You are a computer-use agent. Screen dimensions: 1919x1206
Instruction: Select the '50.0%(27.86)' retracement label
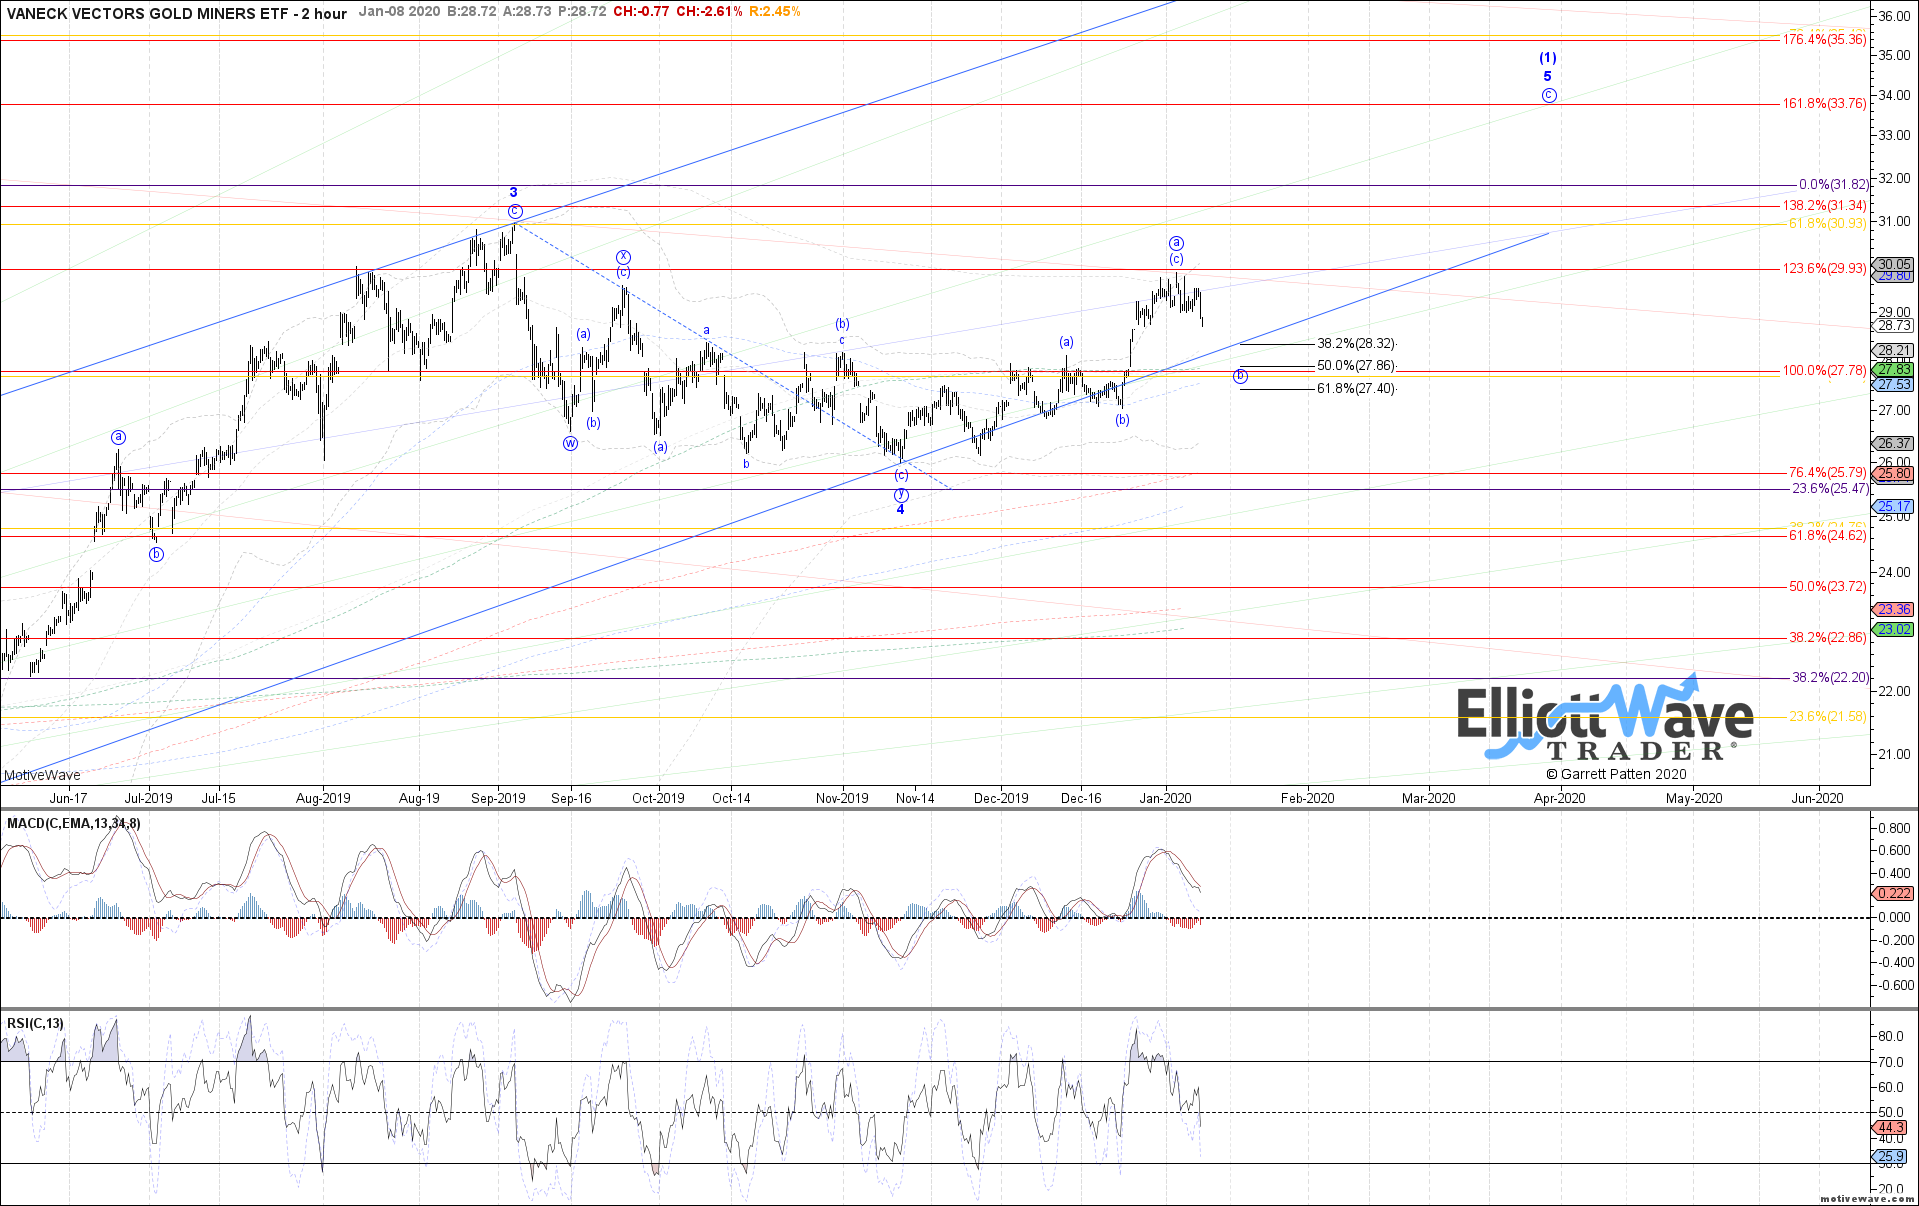point(1356,366)
